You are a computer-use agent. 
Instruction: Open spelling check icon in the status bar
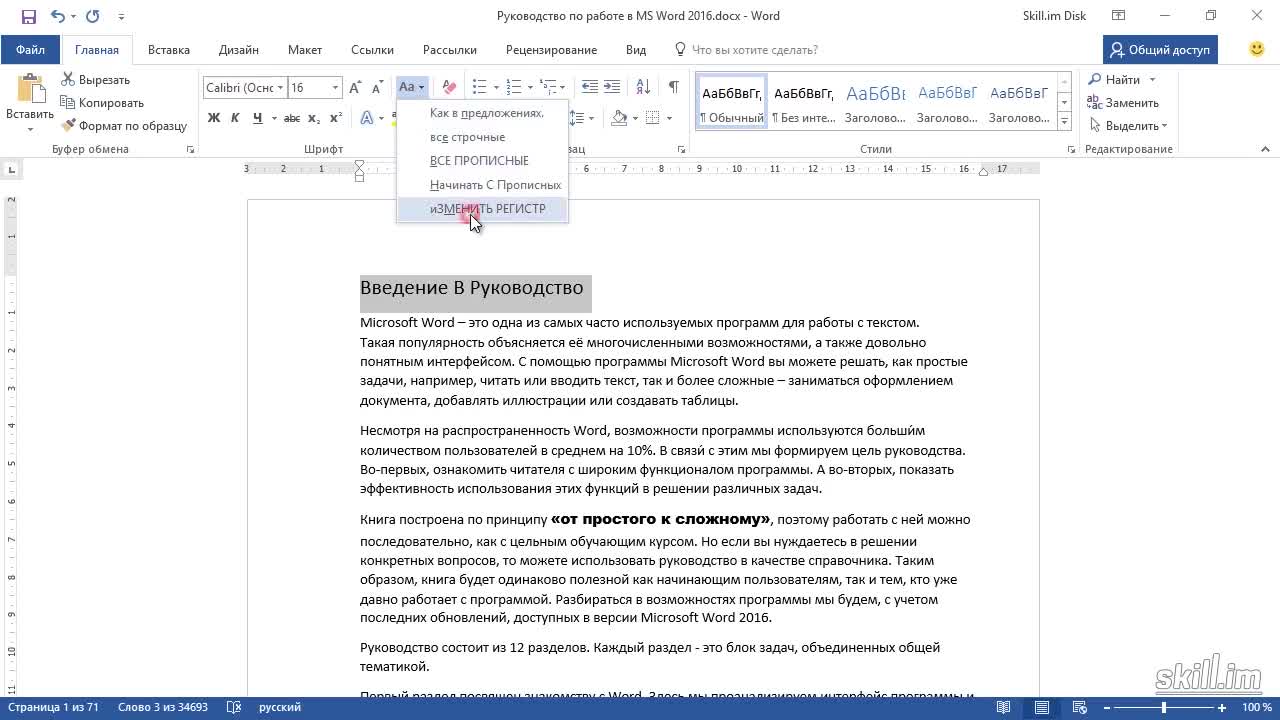click(x=234, y=708)
